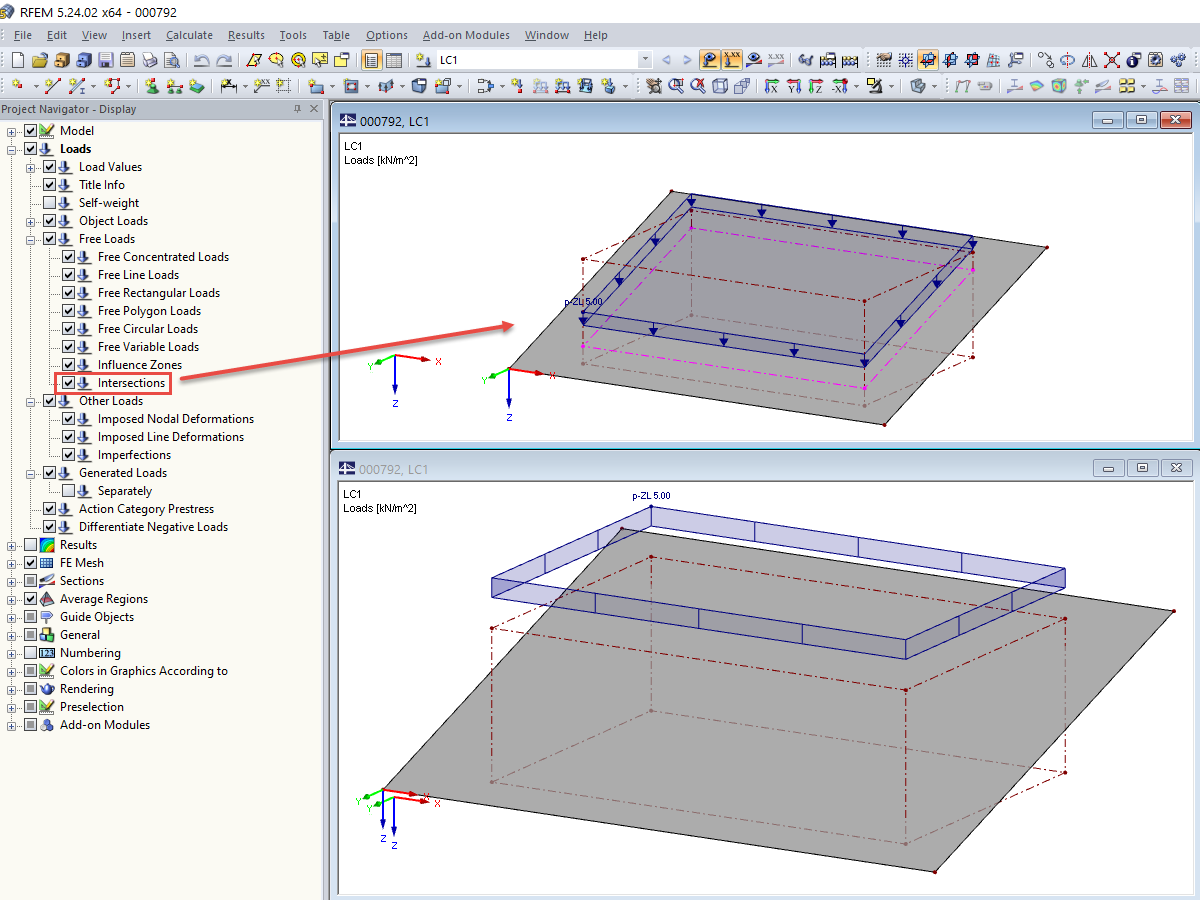
Task: Click the Dimension tool icon
Action: pos(228,86)
